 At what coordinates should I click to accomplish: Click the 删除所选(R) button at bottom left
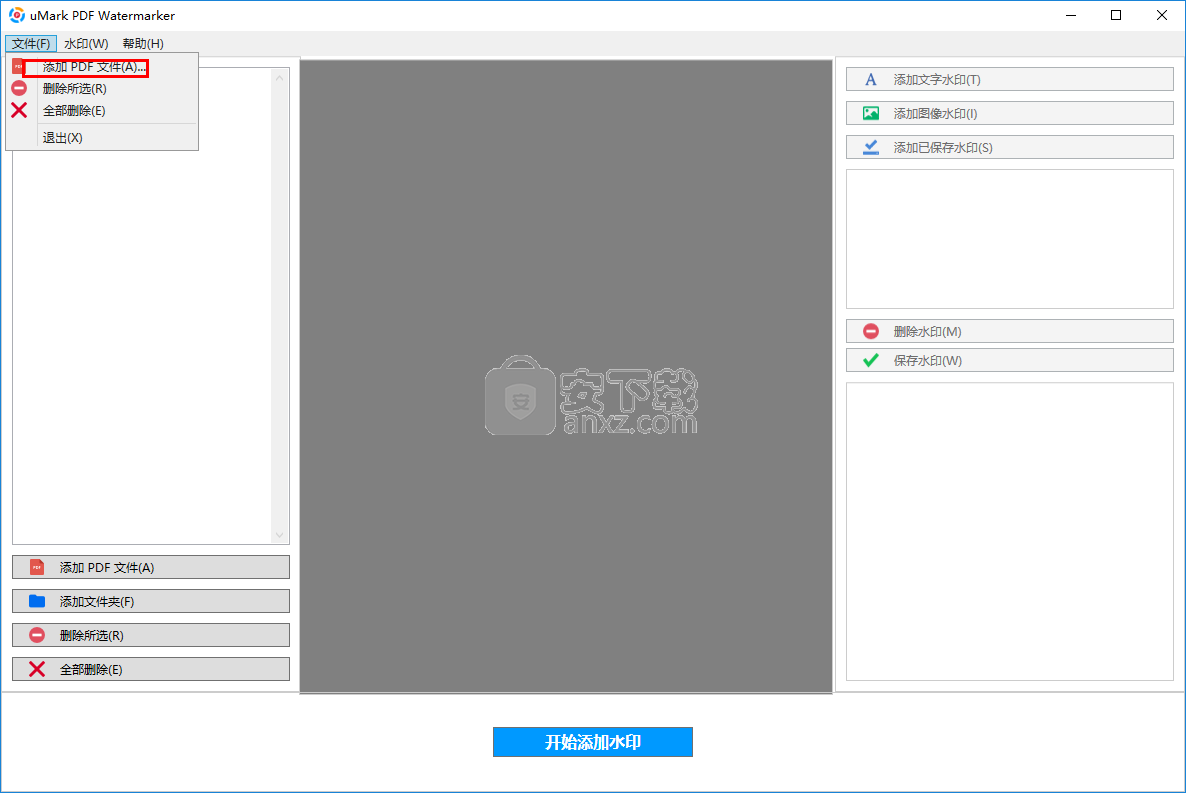click(151, 635)
